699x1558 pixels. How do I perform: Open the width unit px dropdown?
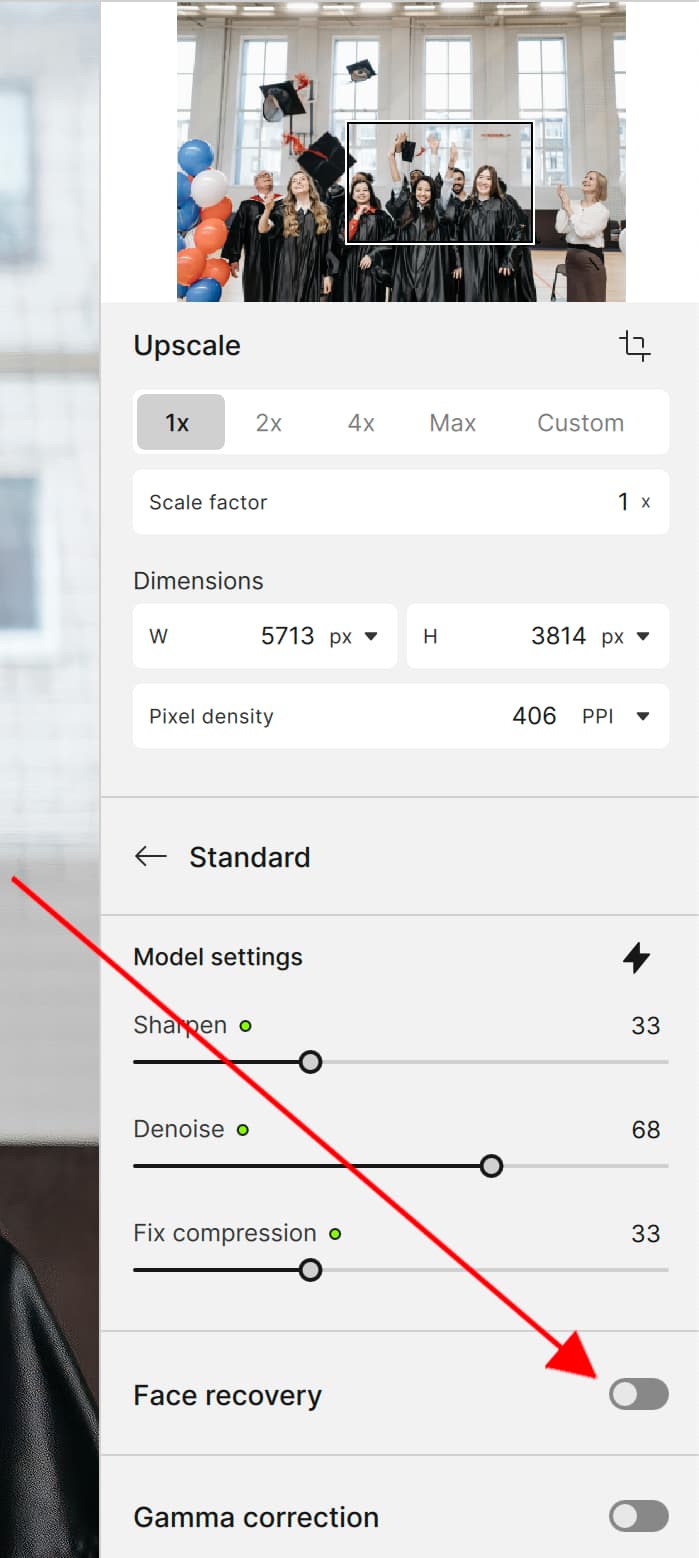[x=355, y=636]
